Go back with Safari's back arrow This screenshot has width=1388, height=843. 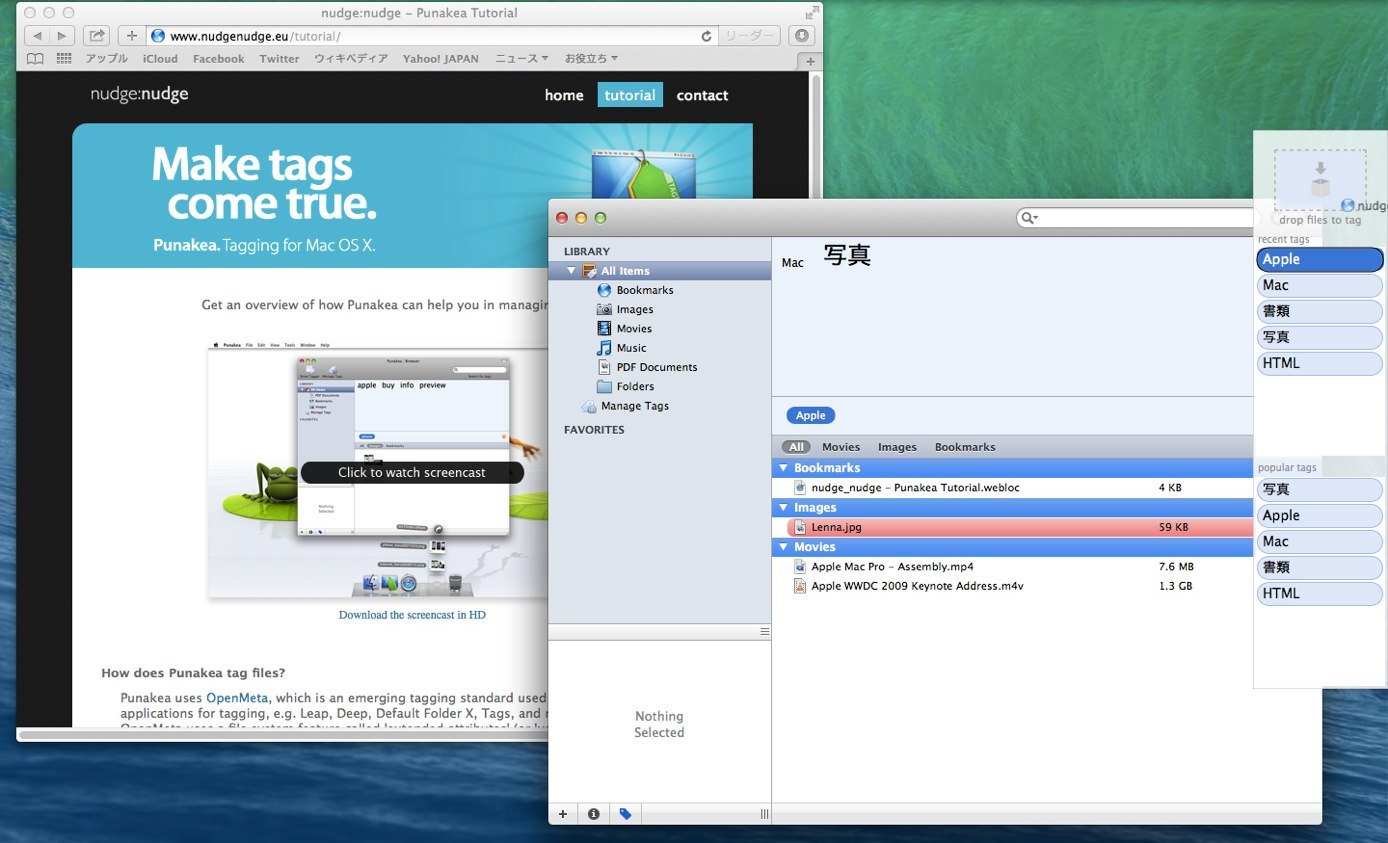pyautogui.click(x=37, y=36)
